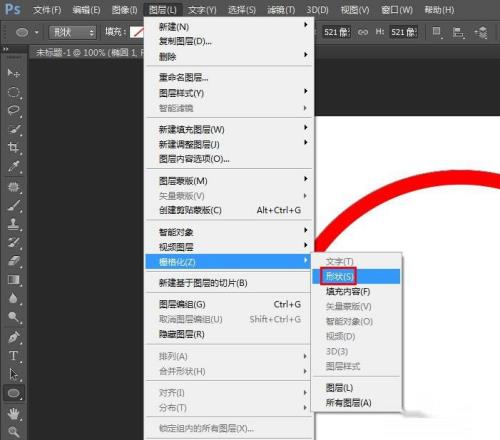Select the Elliptical Marquee tool
Image resolution: width=500 pixels, height=440 pixels.
click(13, 92)
